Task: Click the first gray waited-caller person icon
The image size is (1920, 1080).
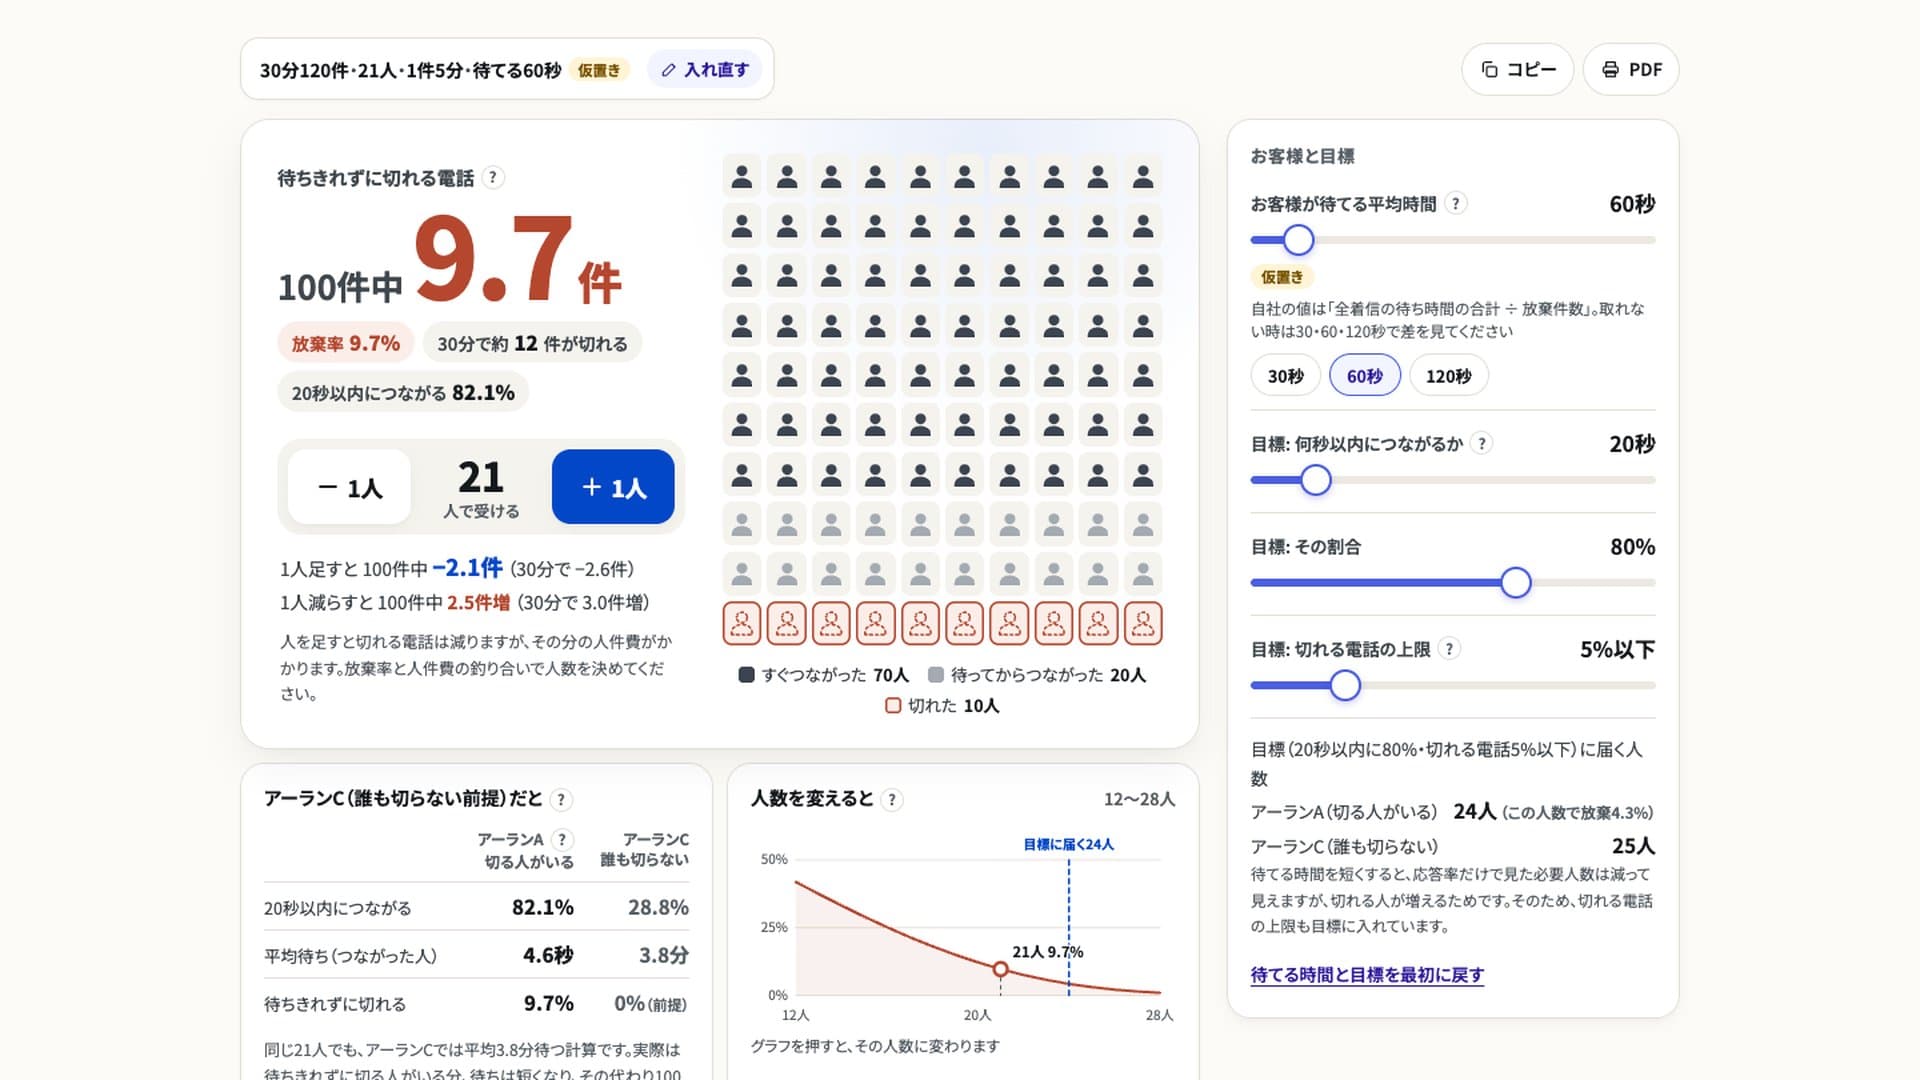Action: coord(742,523)
